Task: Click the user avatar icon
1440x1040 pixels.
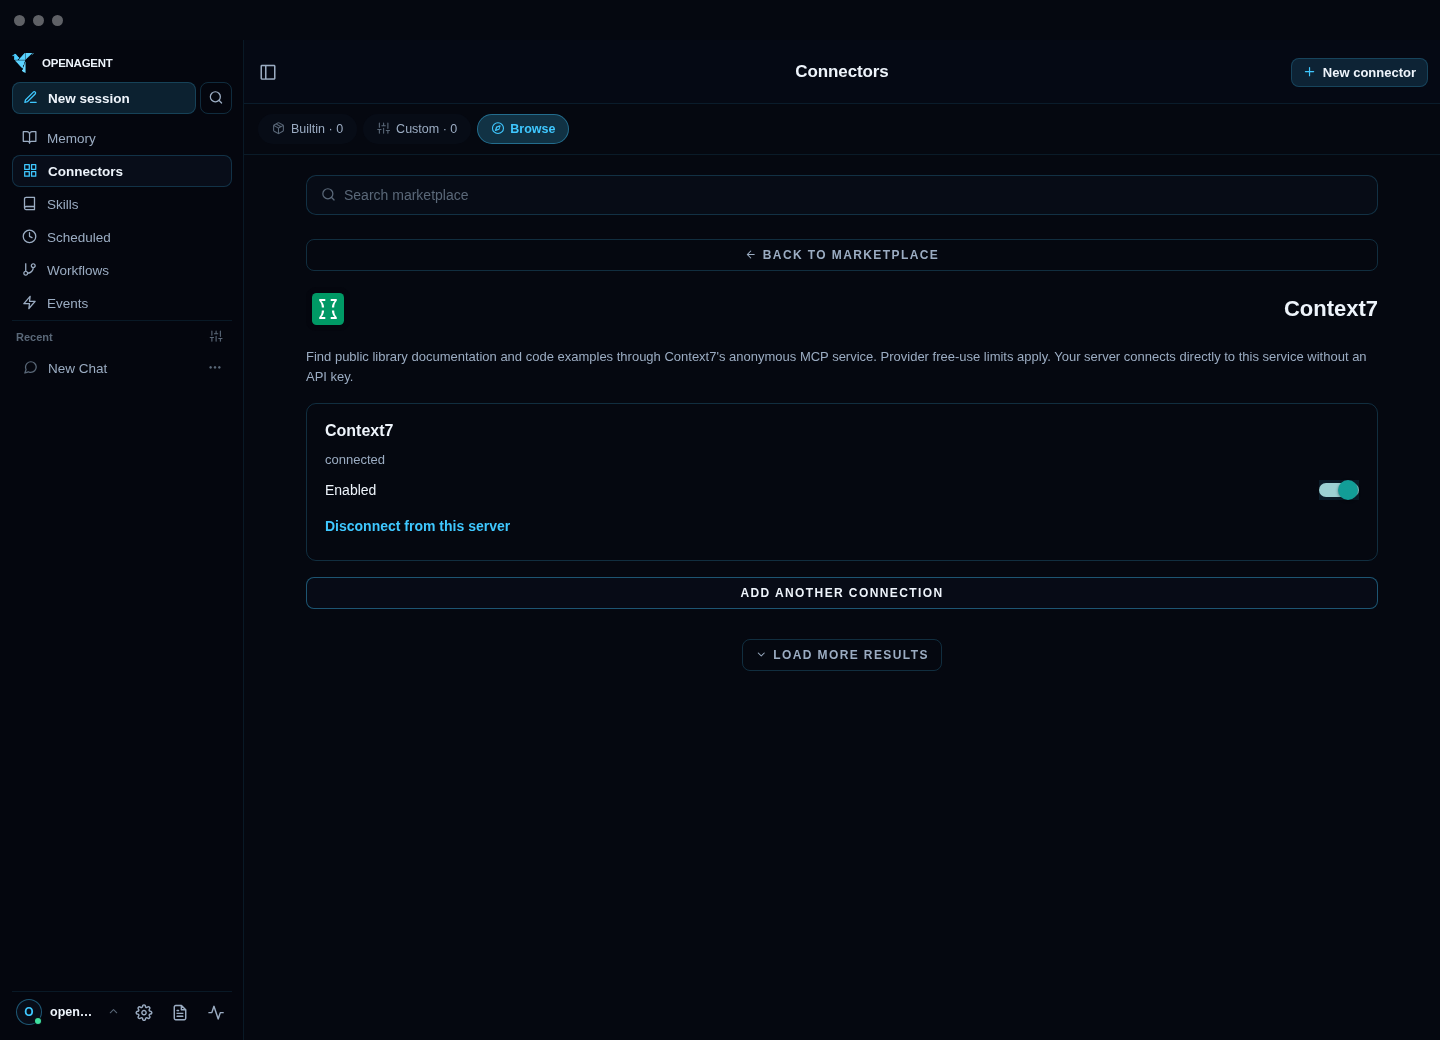Action: pyautogui.click(x=29, y=1012)
